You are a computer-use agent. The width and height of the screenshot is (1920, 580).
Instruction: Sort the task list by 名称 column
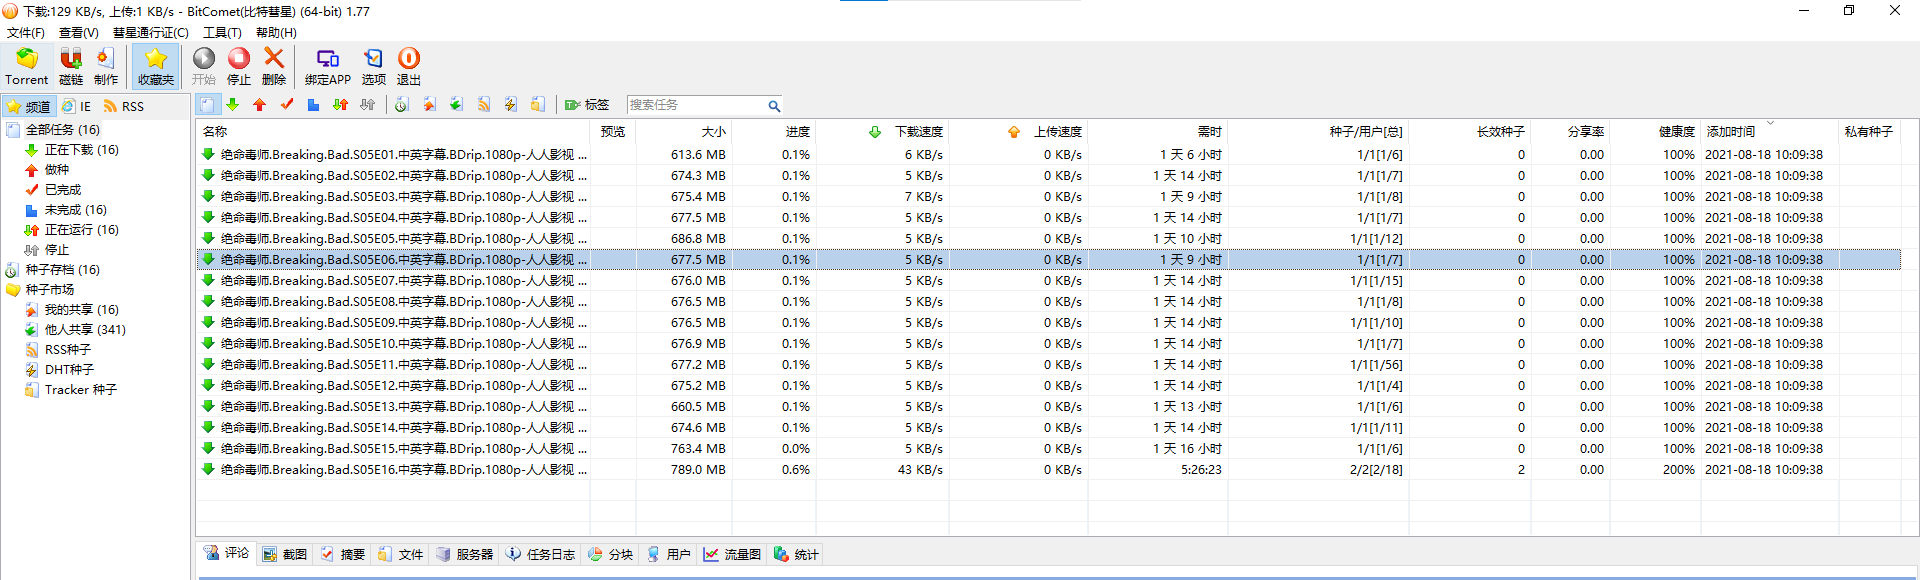(x=393, y=132)
